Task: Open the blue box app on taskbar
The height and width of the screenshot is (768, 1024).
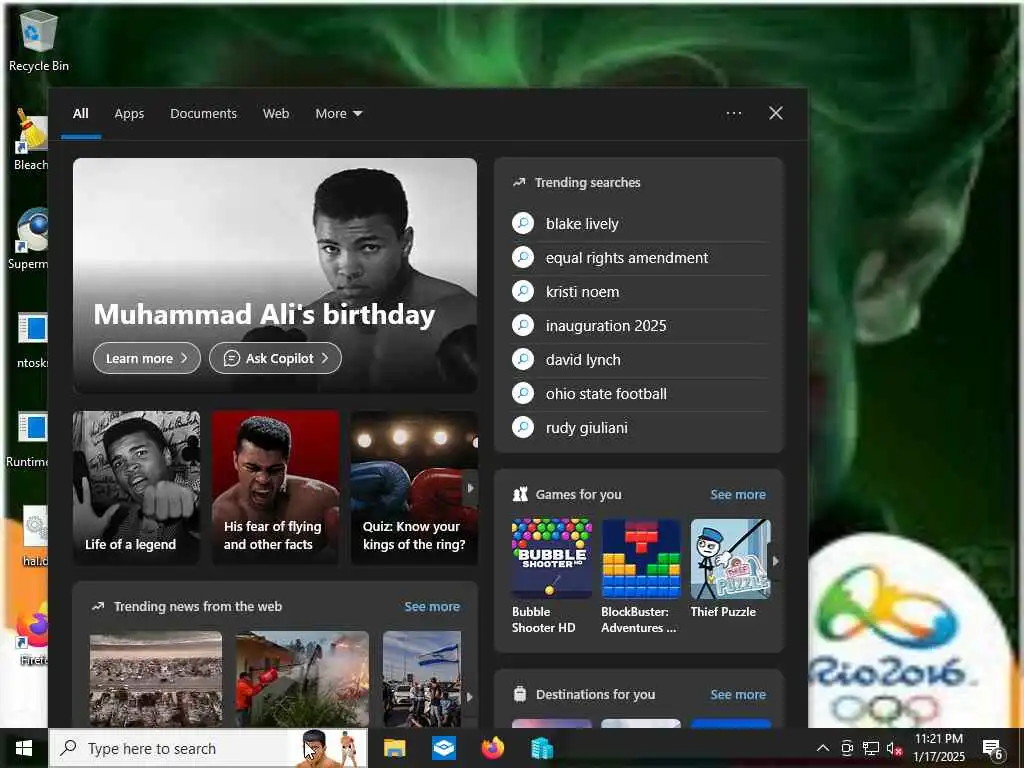Action: pos(444,748)
